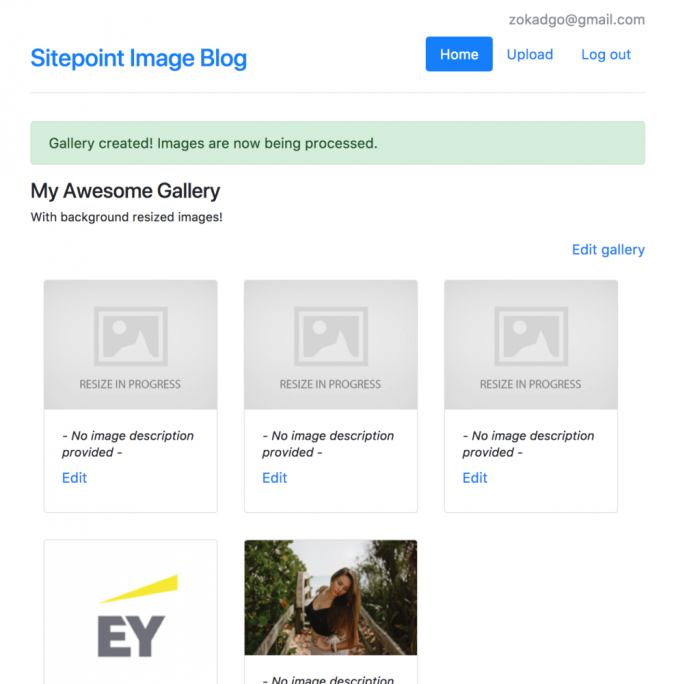The image size is (700, 684).
Task: Click the green Gallery created alert
Action: 337,143
